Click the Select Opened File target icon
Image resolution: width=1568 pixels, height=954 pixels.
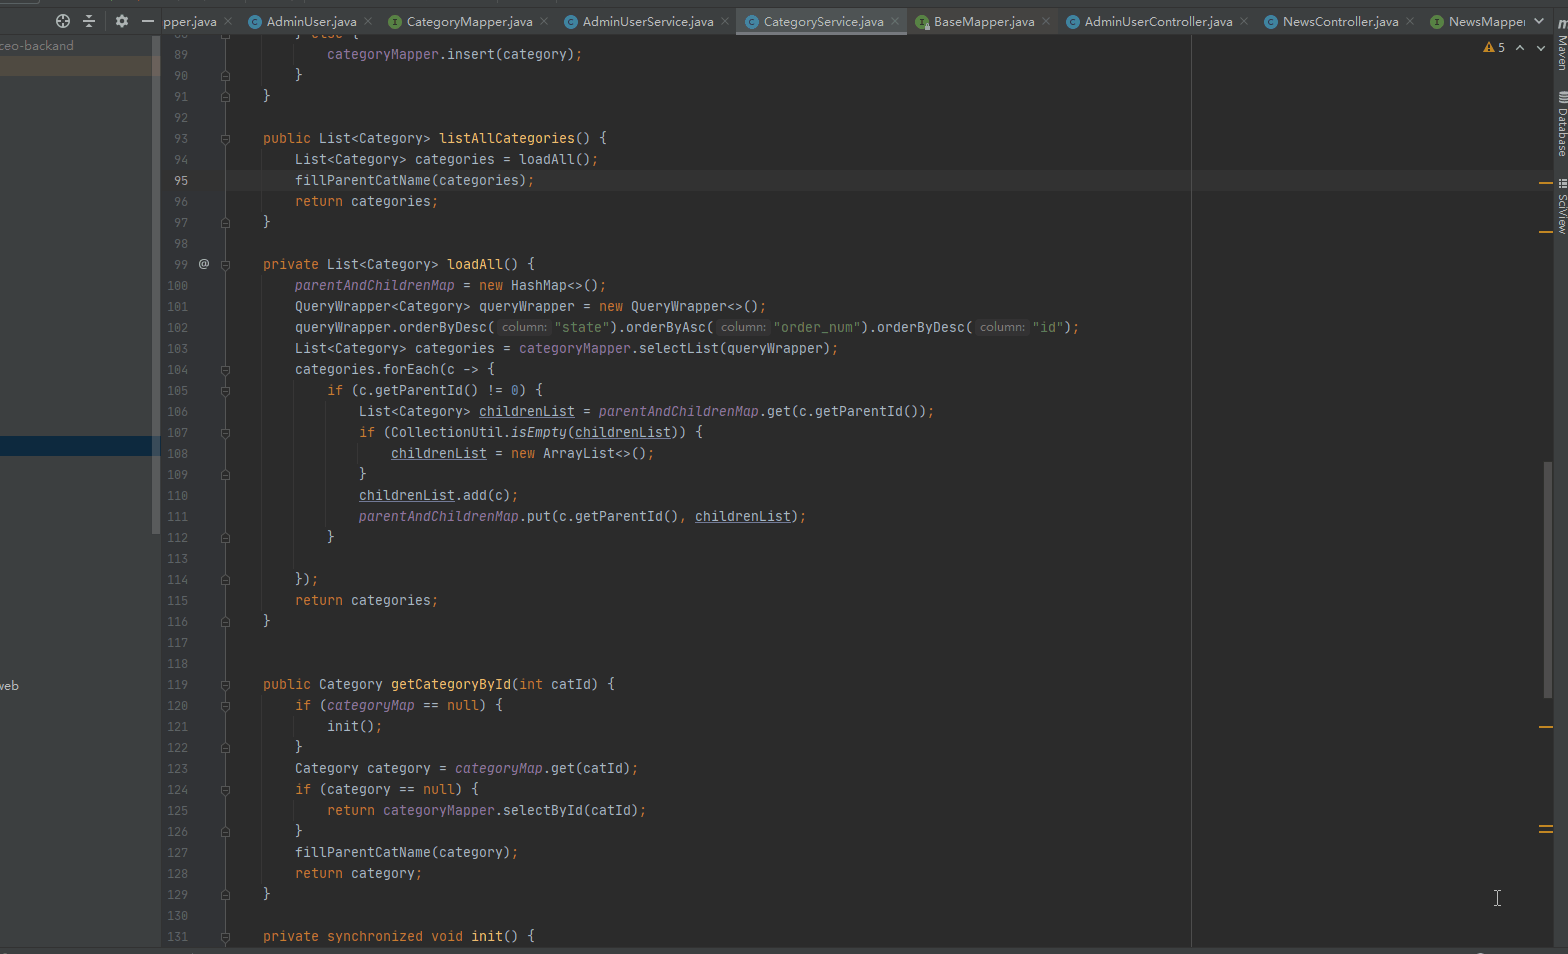point(63,21)
